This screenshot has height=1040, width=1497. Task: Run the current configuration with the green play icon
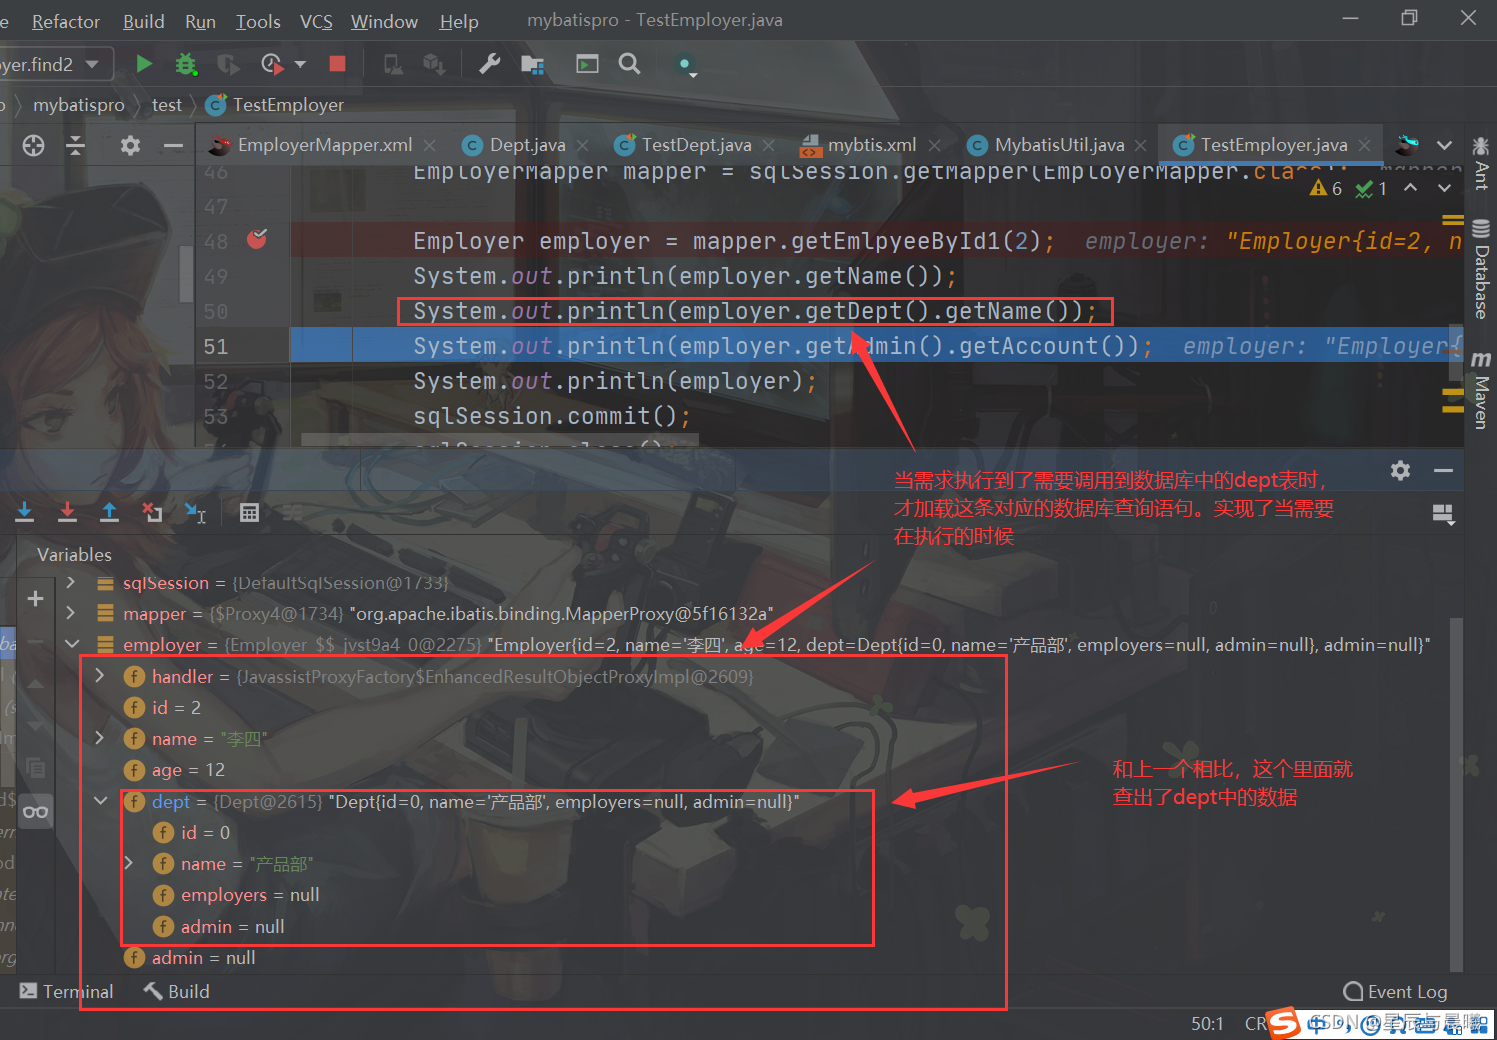point(144,64)
